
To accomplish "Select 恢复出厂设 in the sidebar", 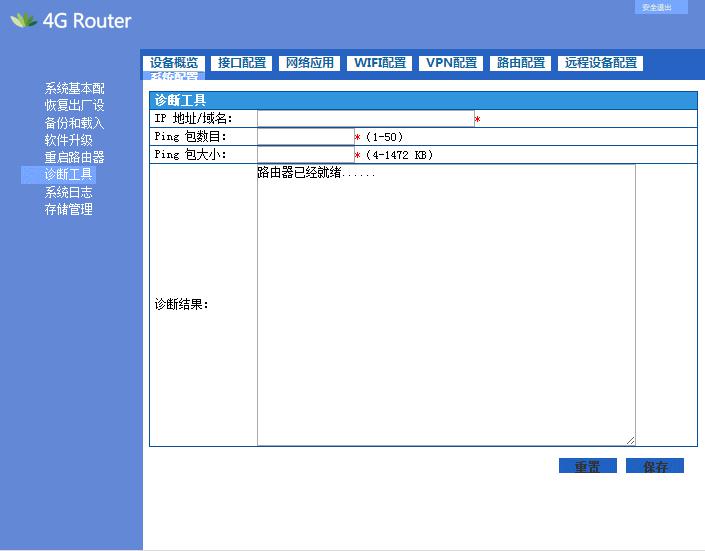I will (74, 106).
